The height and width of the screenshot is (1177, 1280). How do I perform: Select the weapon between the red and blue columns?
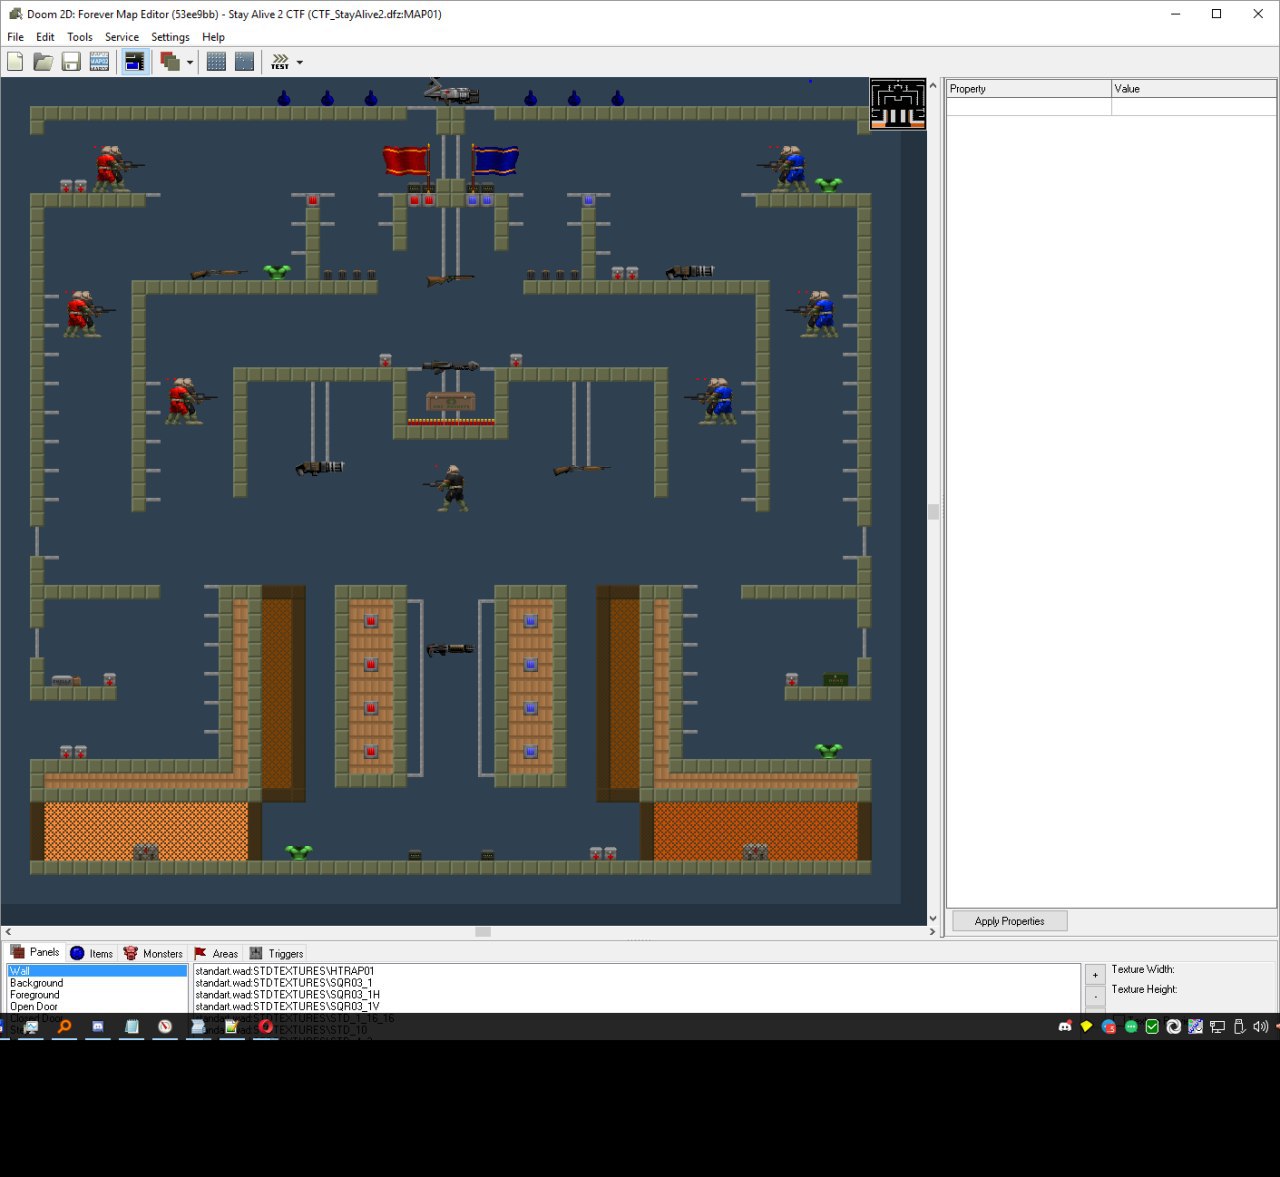450,650
